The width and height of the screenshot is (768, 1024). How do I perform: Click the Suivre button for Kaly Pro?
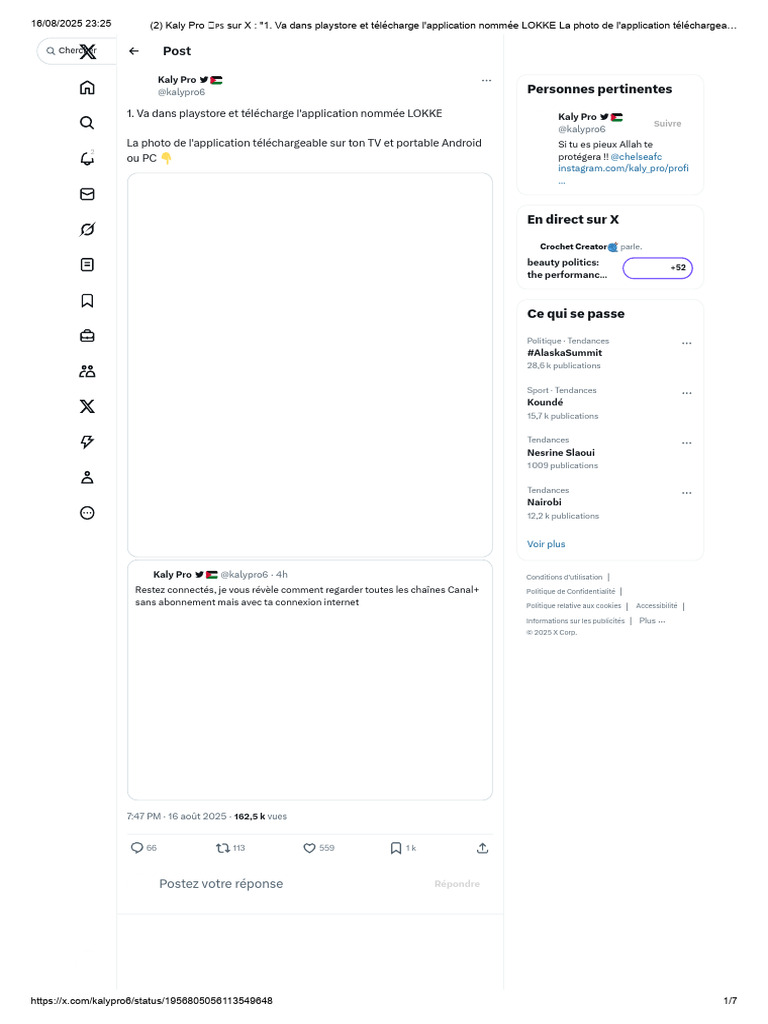coord(667,123)
